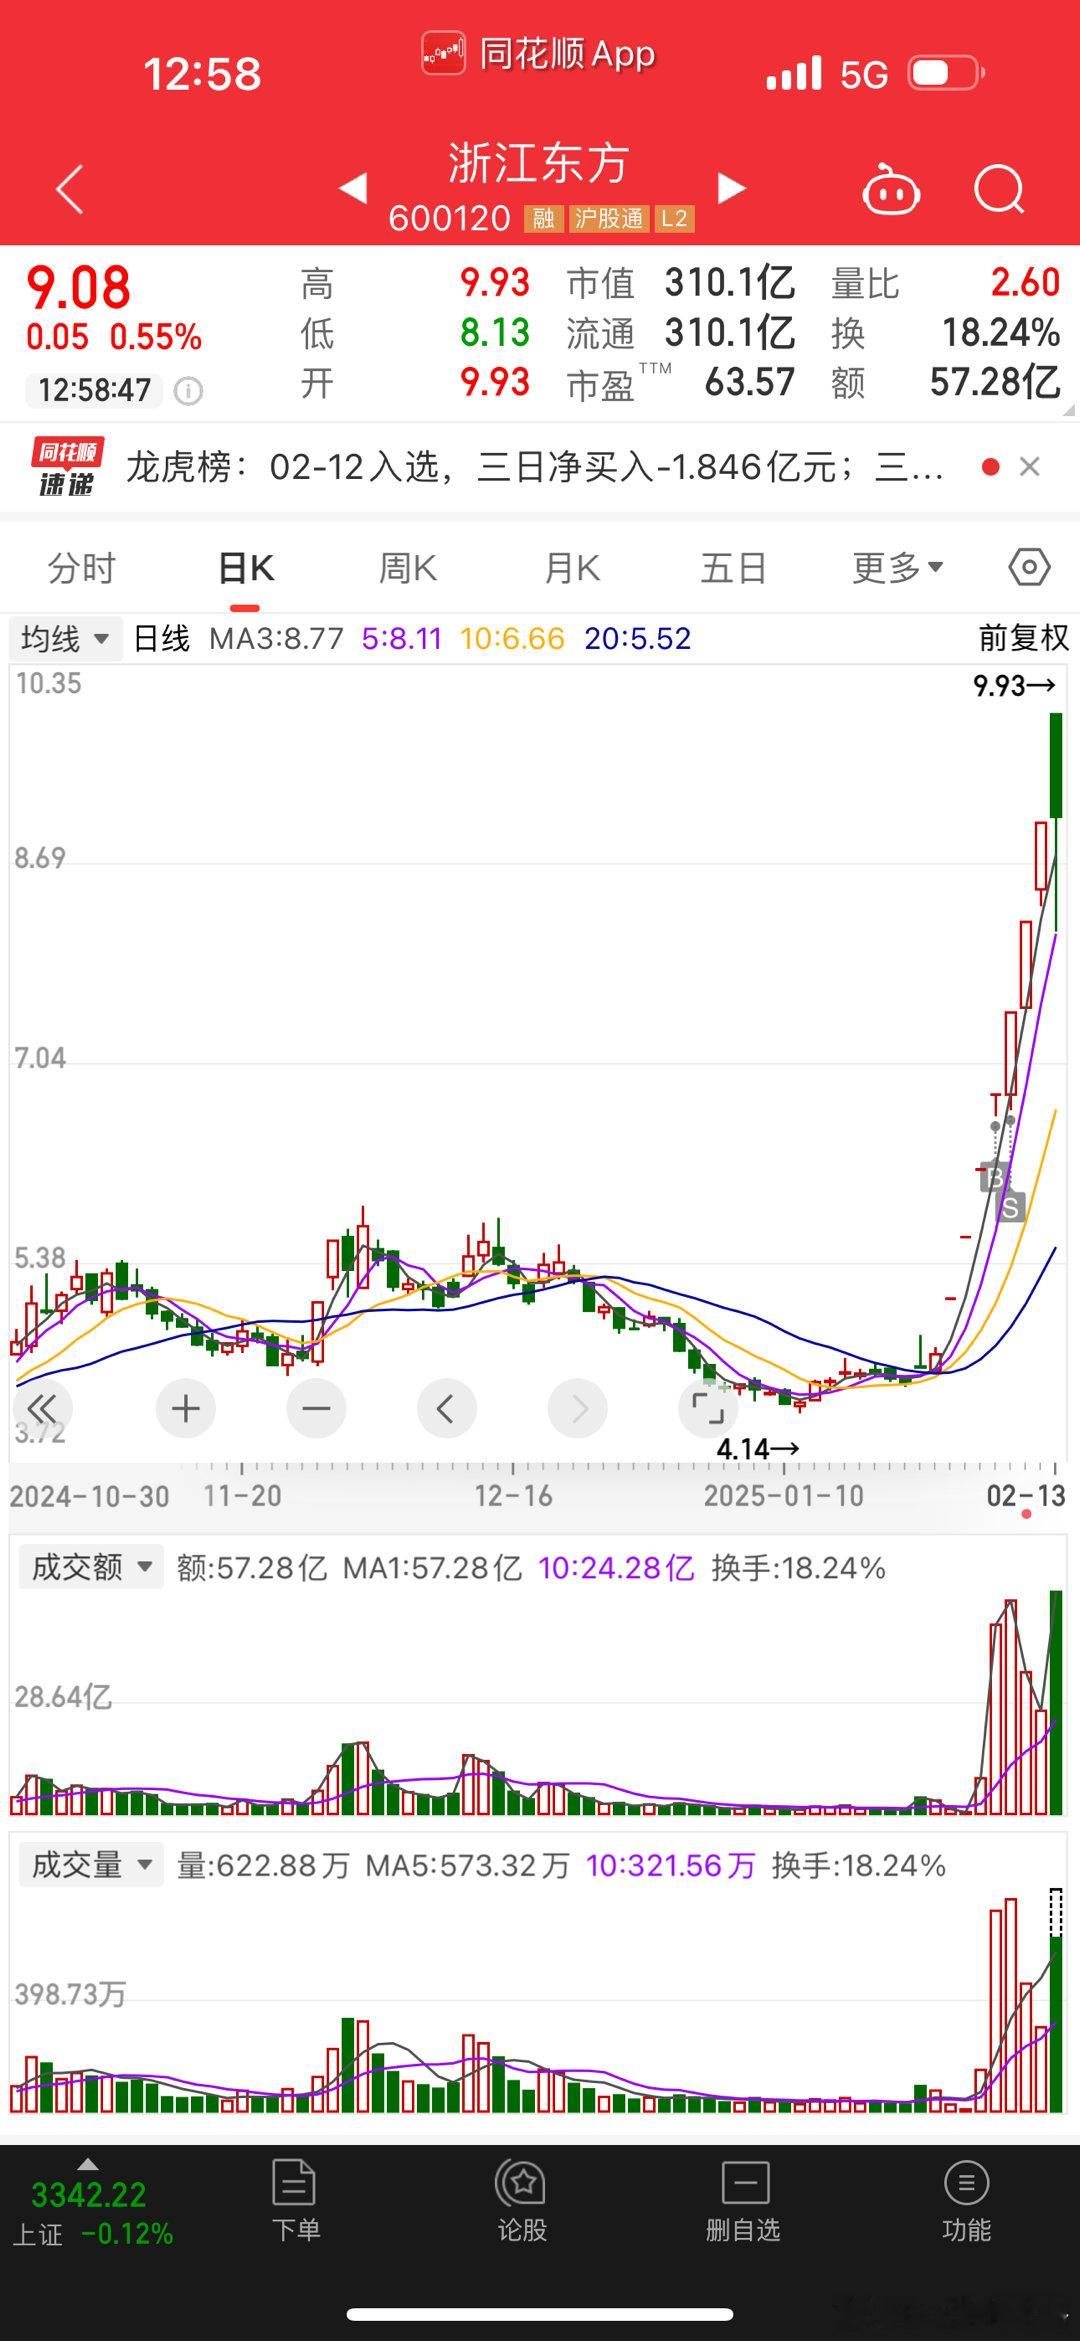This screenshot has width=1080, height=2341.
Task: Switch to previous stock with left triangle
Action: coord(353,188)
